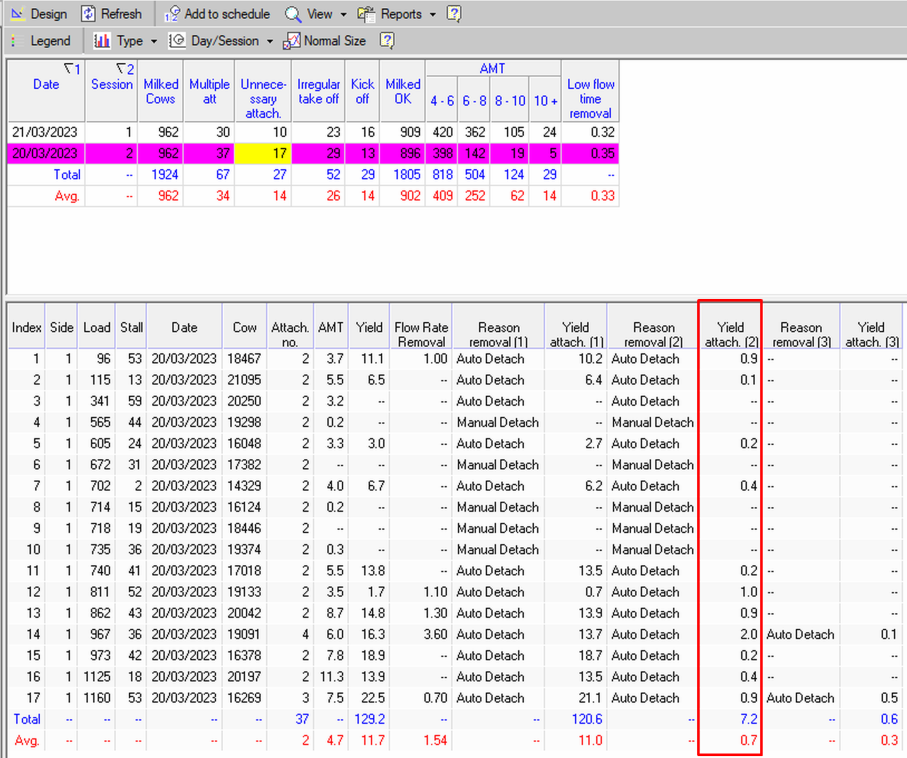Open the Type dropdown arrow
907x758 pixels.
pyautogui.click(x=153, y=42)
